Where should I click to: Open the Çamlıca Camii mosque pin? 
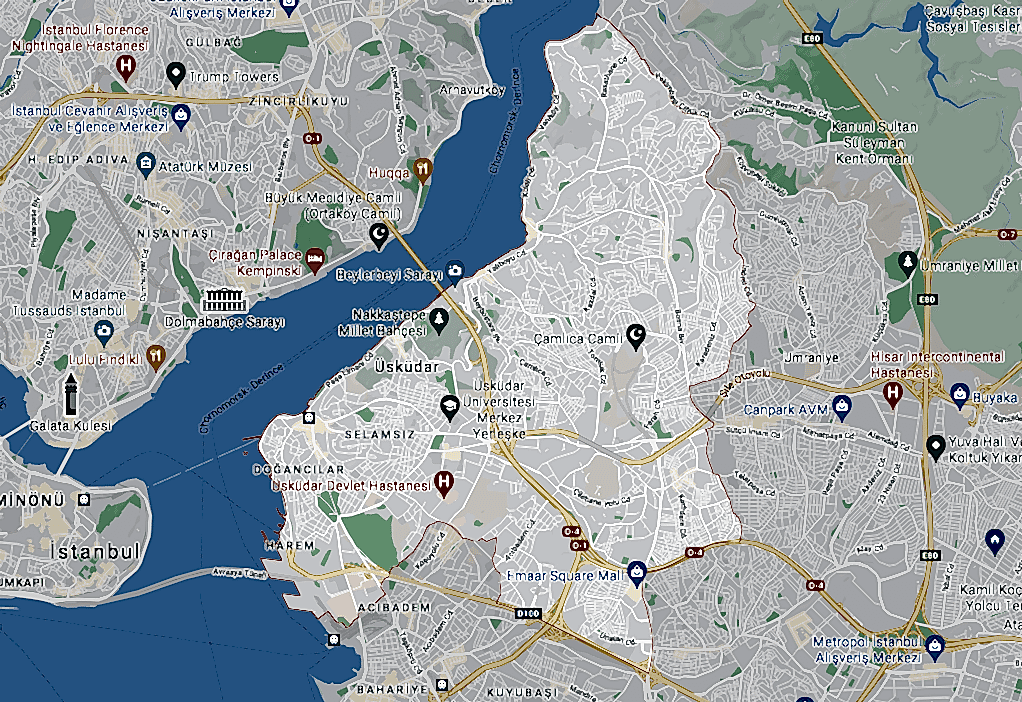click(635, 336)
